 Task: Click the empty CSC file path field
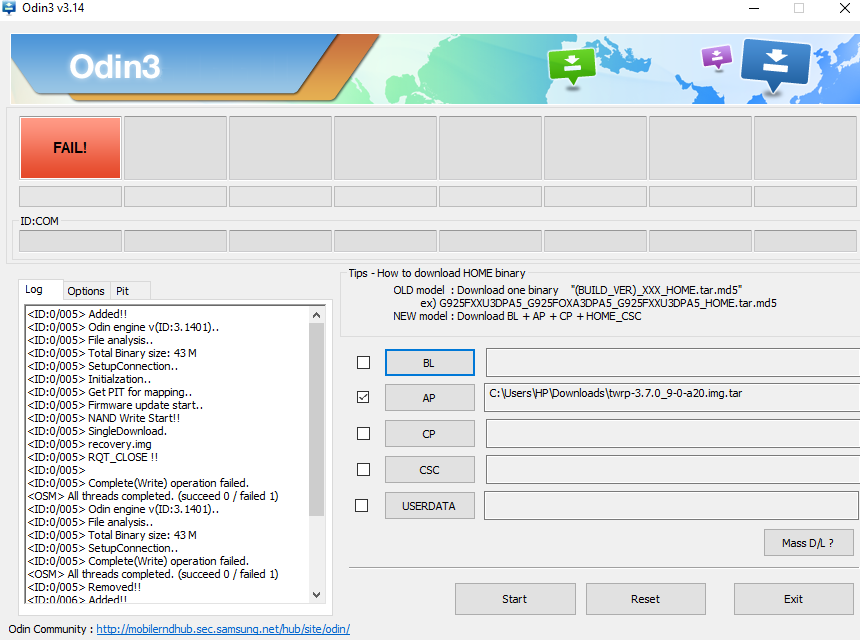click(x=672, y=470)
